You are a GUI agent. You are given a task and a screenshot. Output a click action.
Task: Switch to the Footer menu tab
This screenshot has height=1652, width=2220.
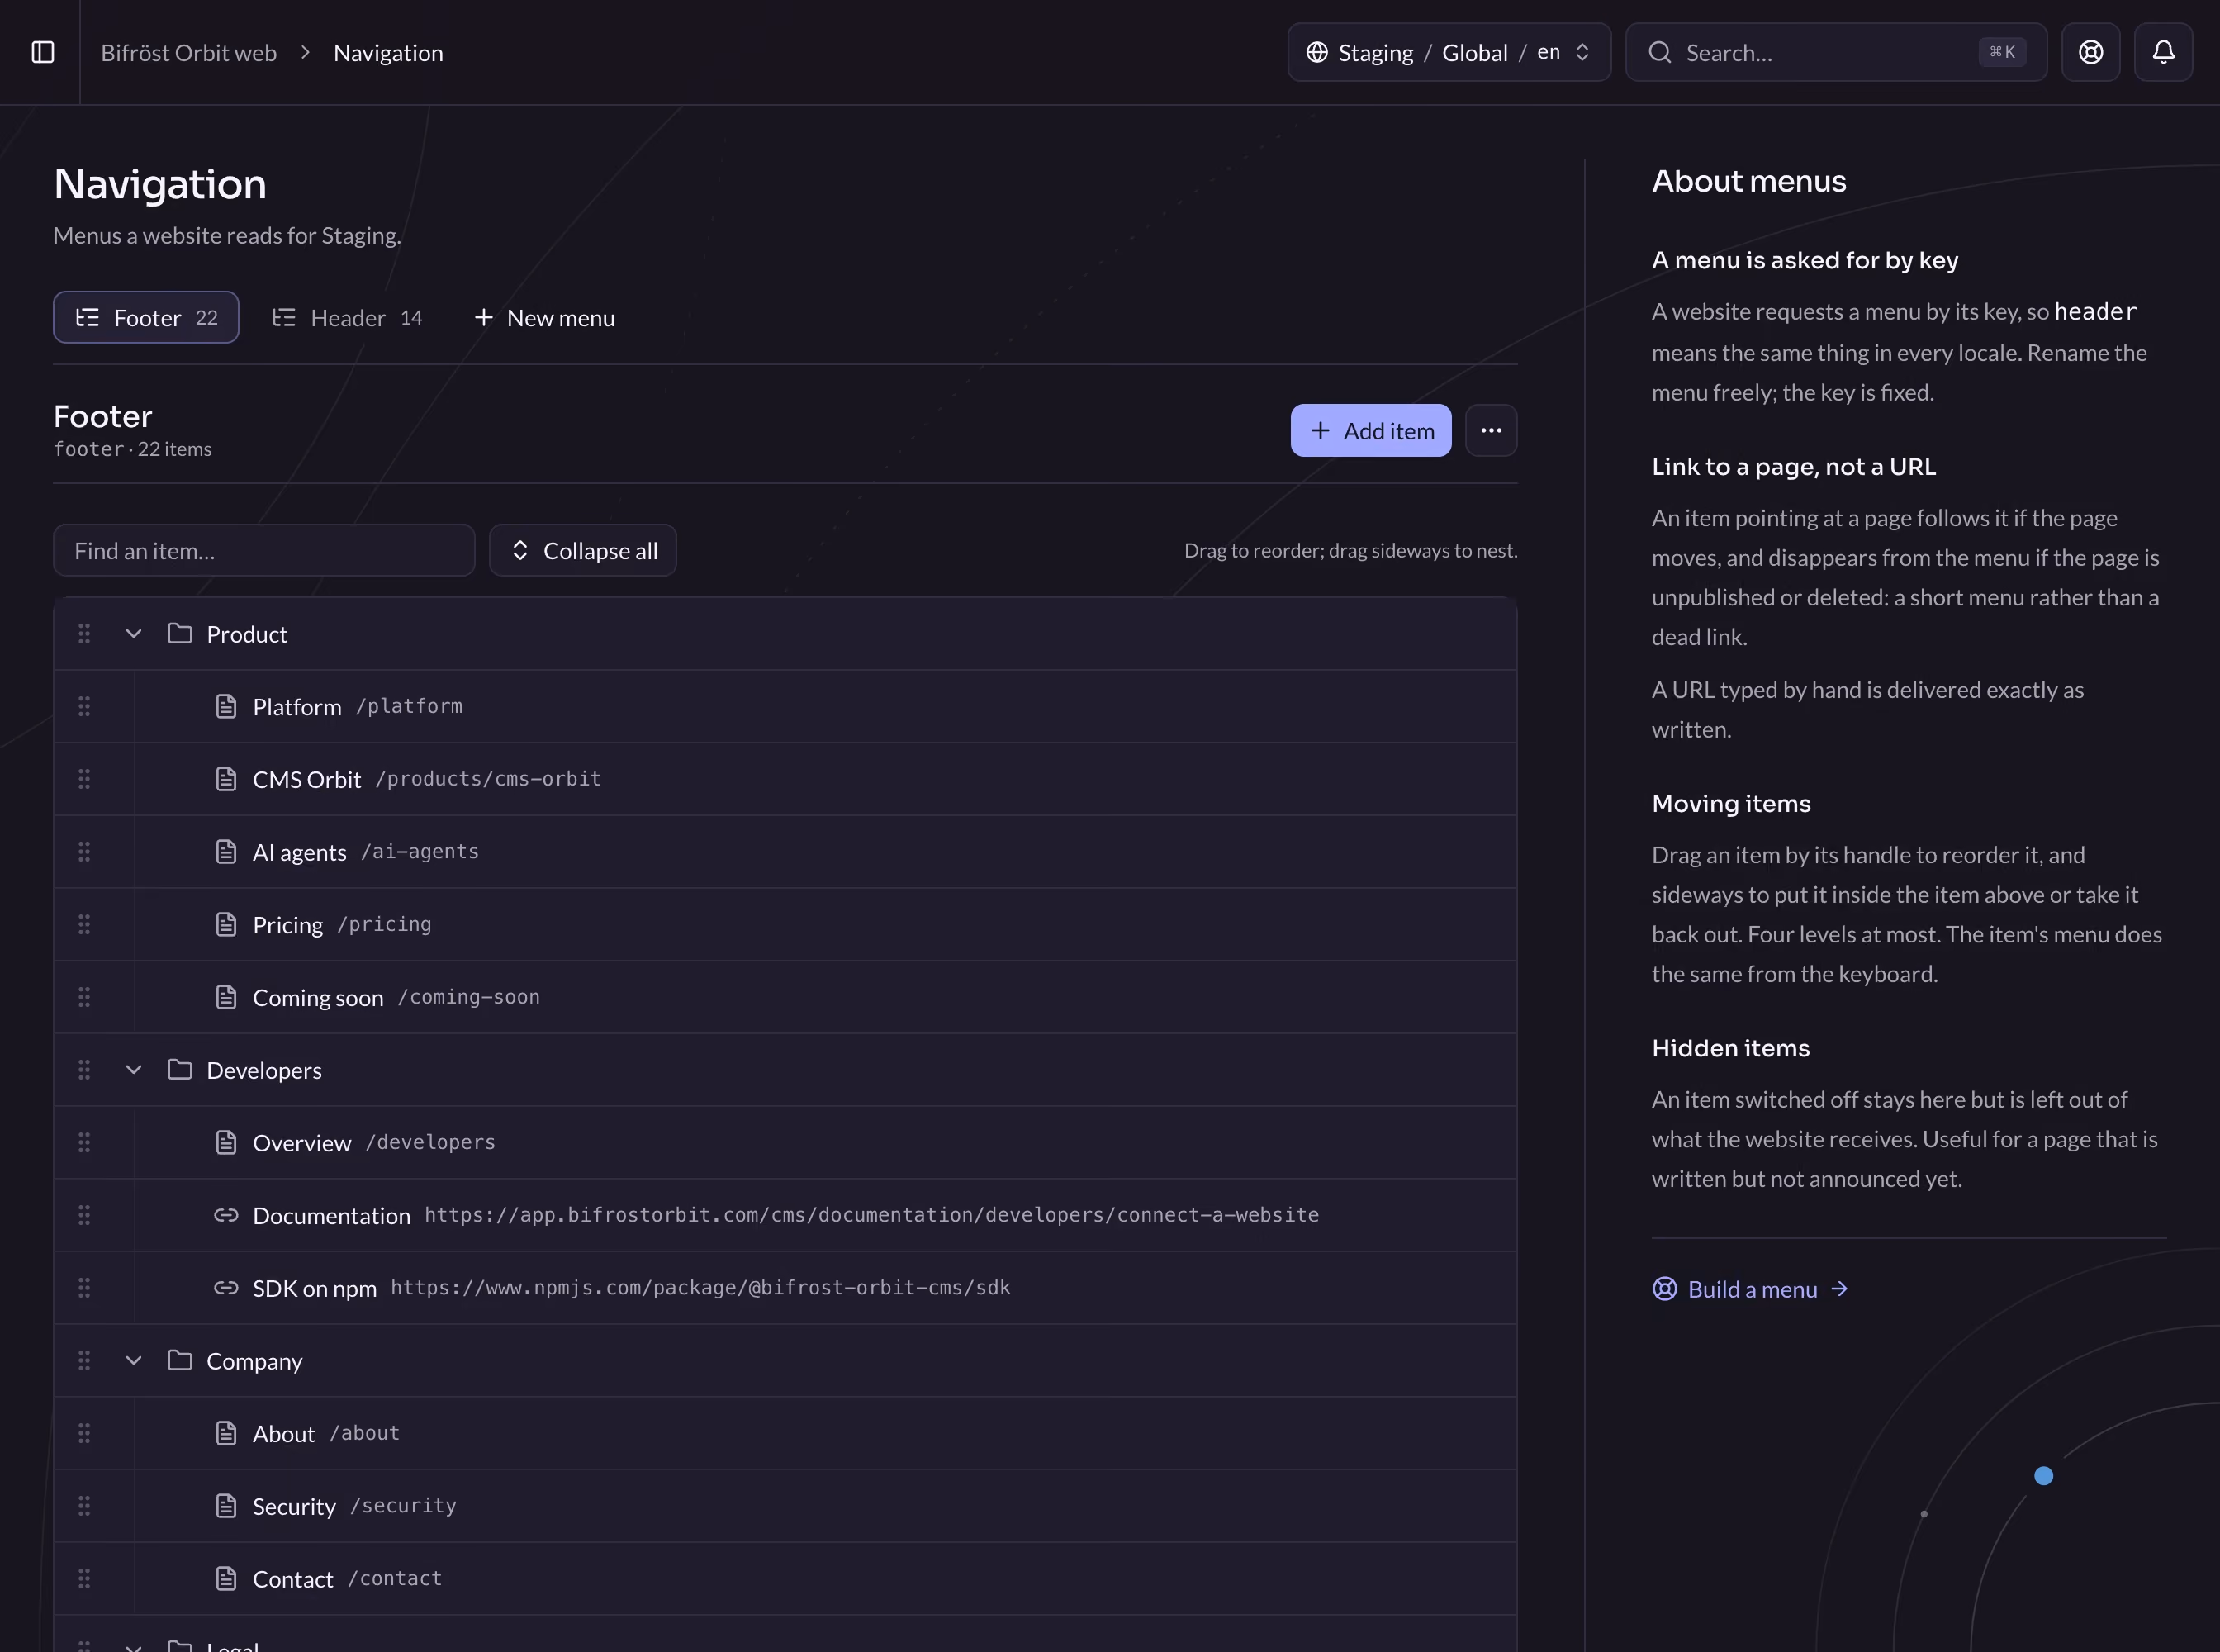pos(146,317)
